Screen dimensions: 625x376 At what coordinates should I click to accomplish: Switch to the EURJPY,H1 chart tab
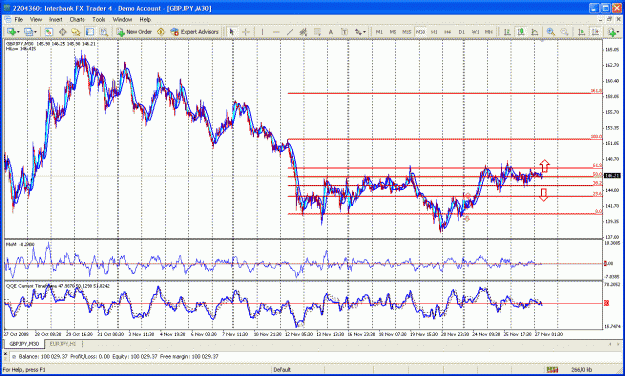(x=63, y=344)
